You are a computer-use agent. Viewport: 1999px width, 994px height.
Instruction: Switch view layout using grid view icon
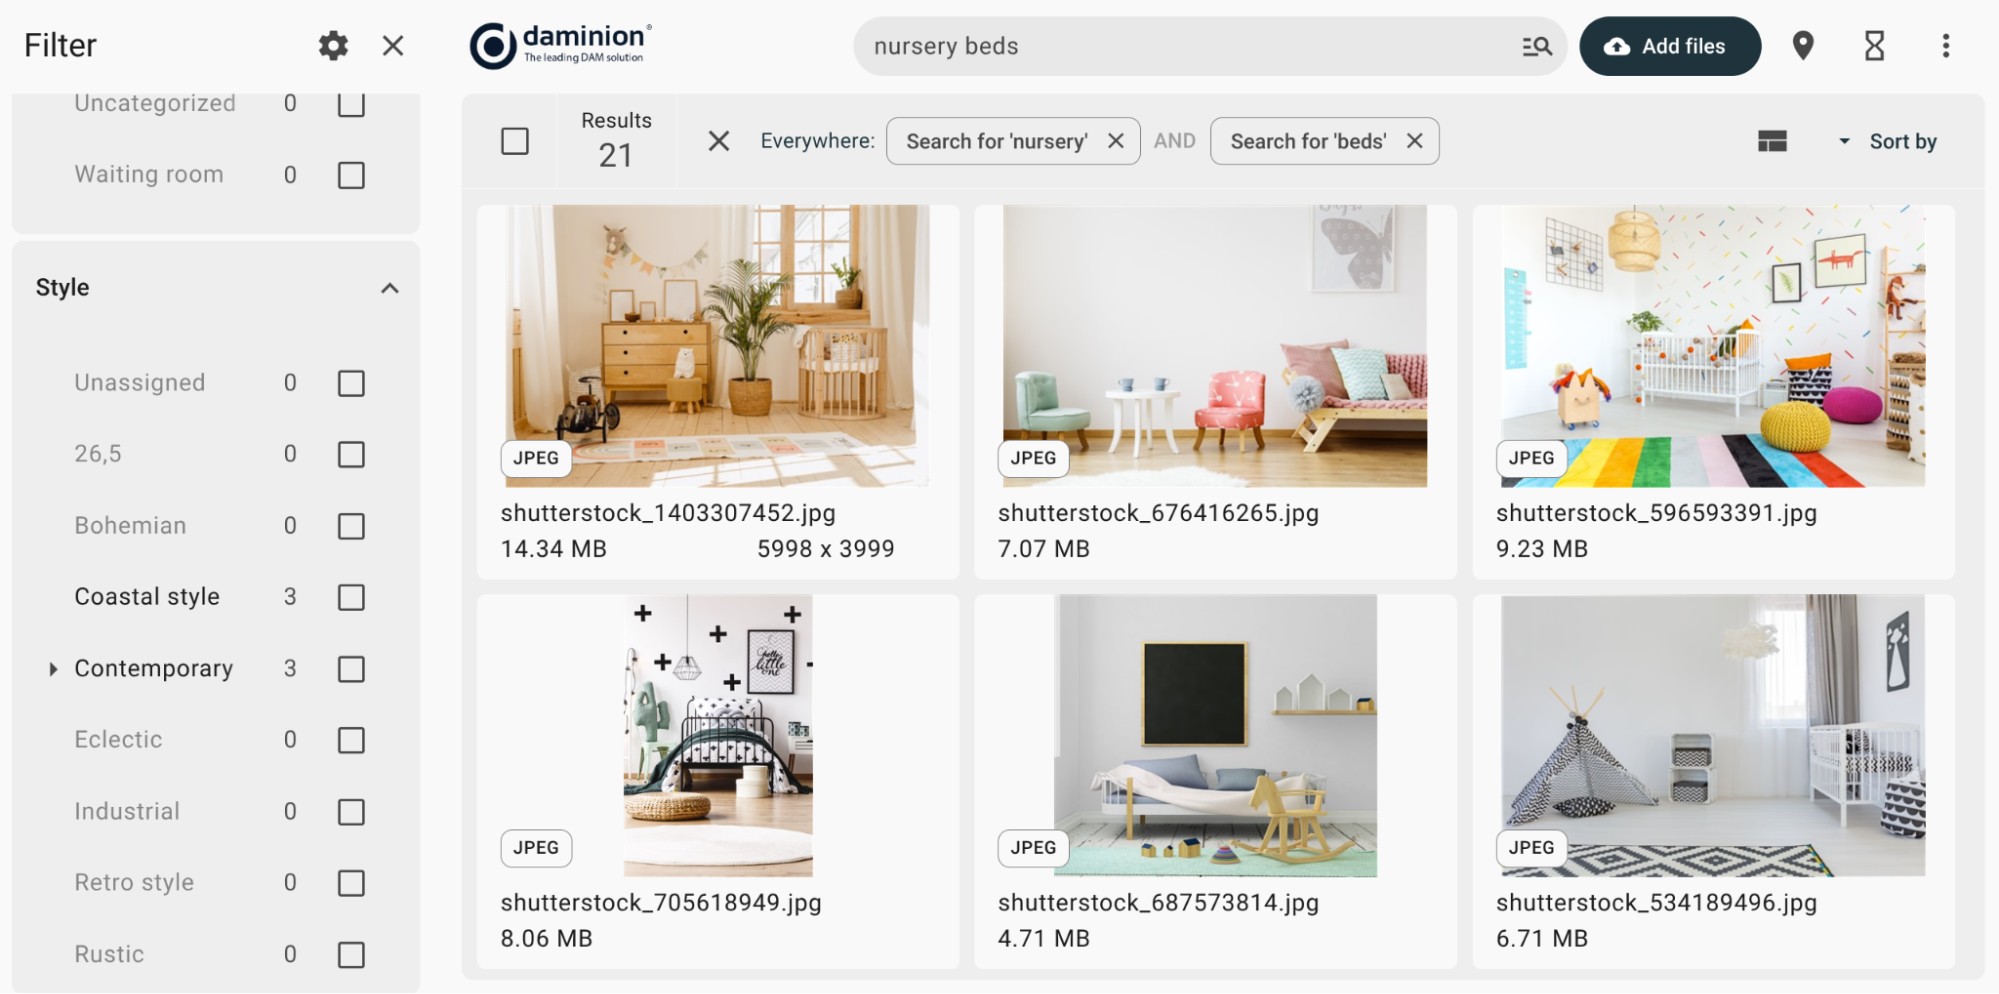point(1772,142)
